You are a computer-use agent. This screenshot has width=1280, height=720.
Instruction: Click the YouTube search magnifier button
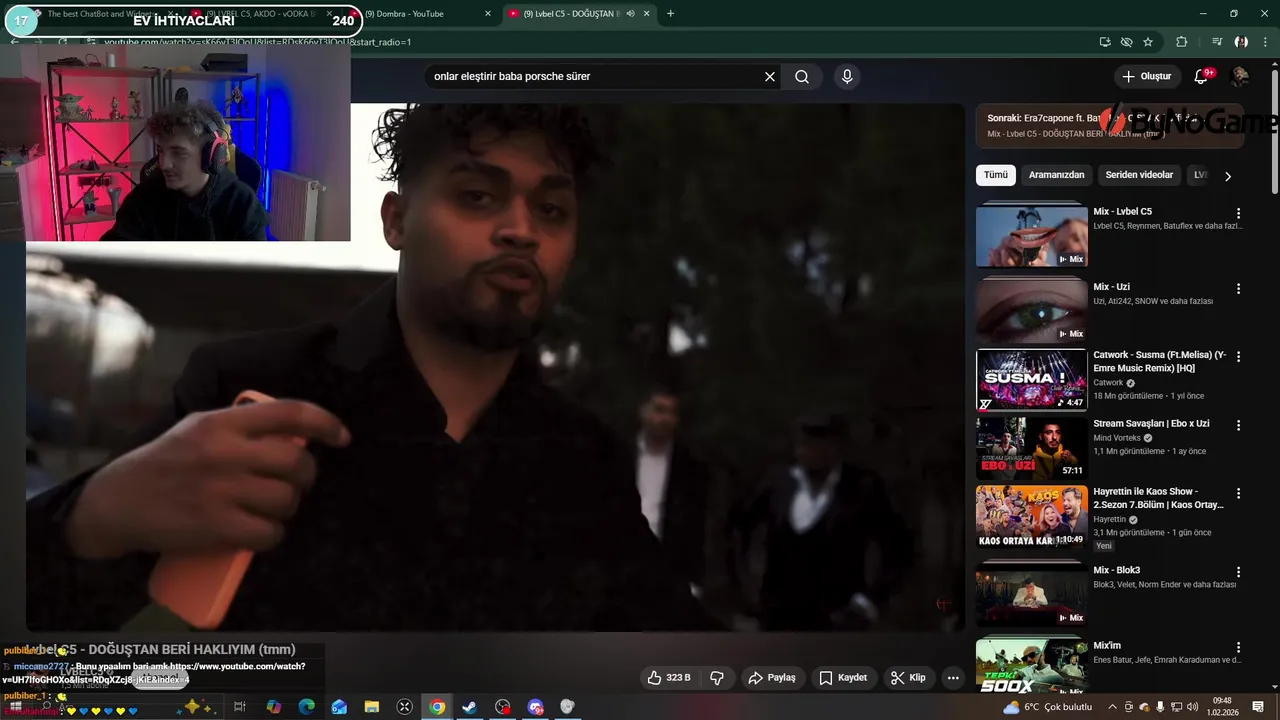(802, 77)
